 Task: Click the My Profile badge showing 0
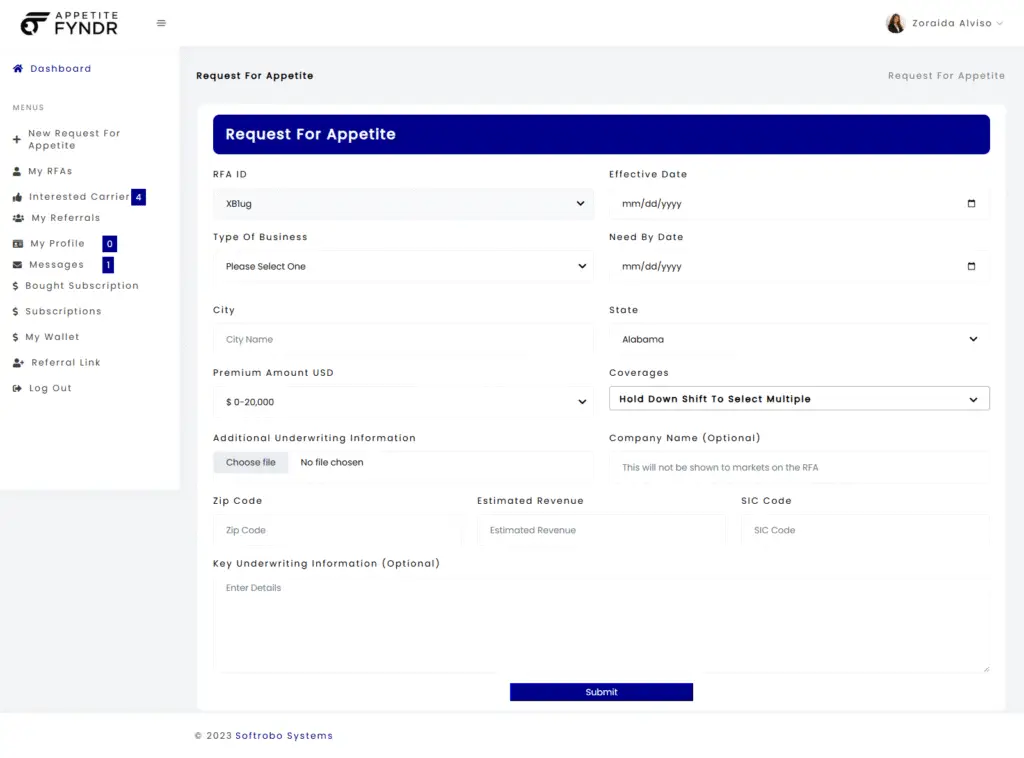tap(110, 244)
